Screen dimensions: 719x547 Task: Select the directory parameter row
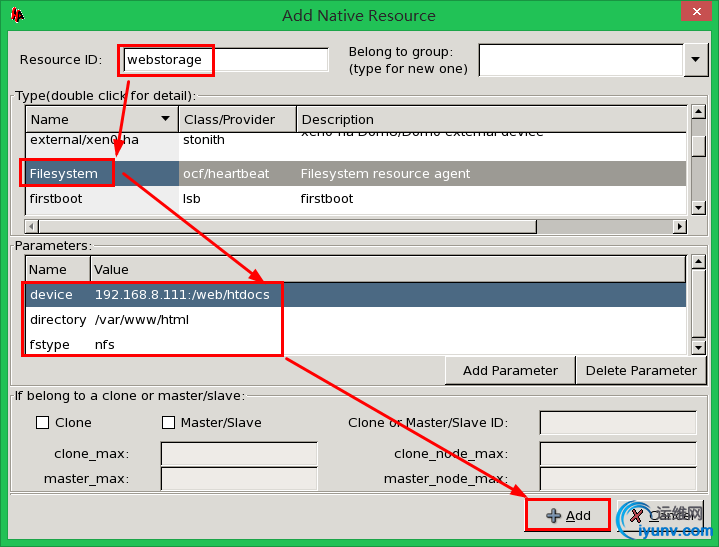(356, 320)
